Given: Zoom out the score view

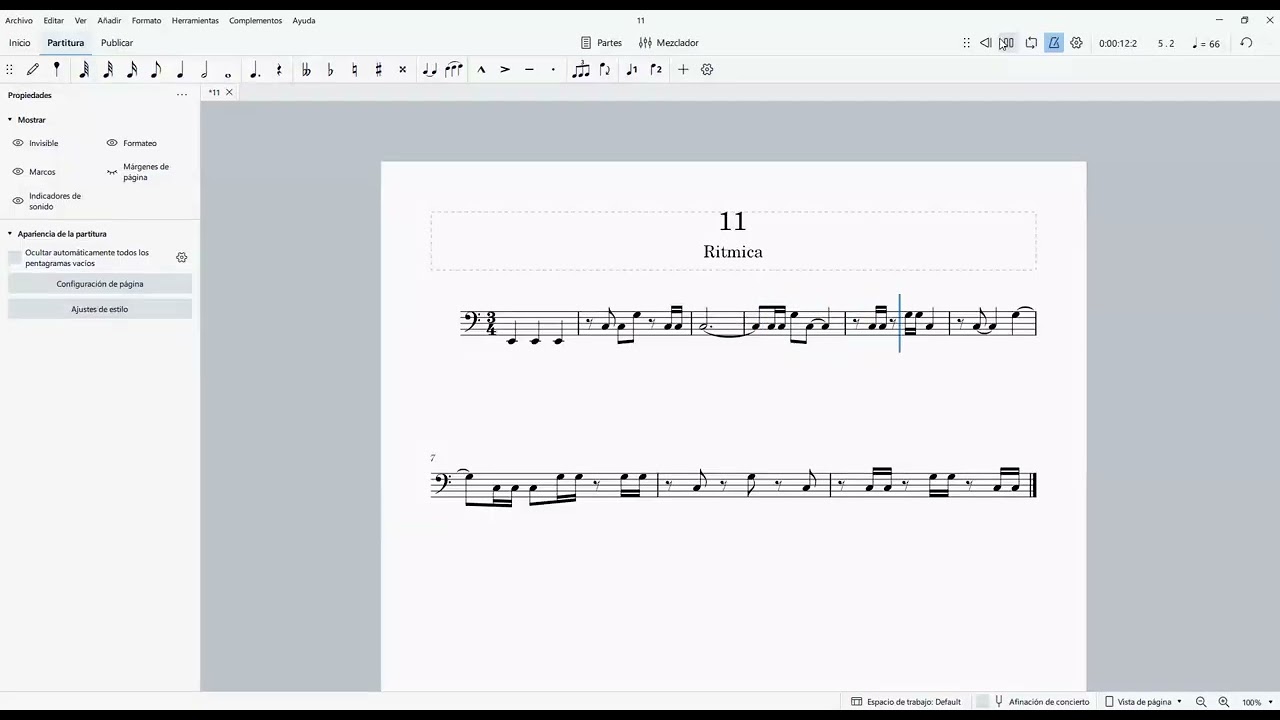Looking at the screenshot, I should tap(1201, 702).
